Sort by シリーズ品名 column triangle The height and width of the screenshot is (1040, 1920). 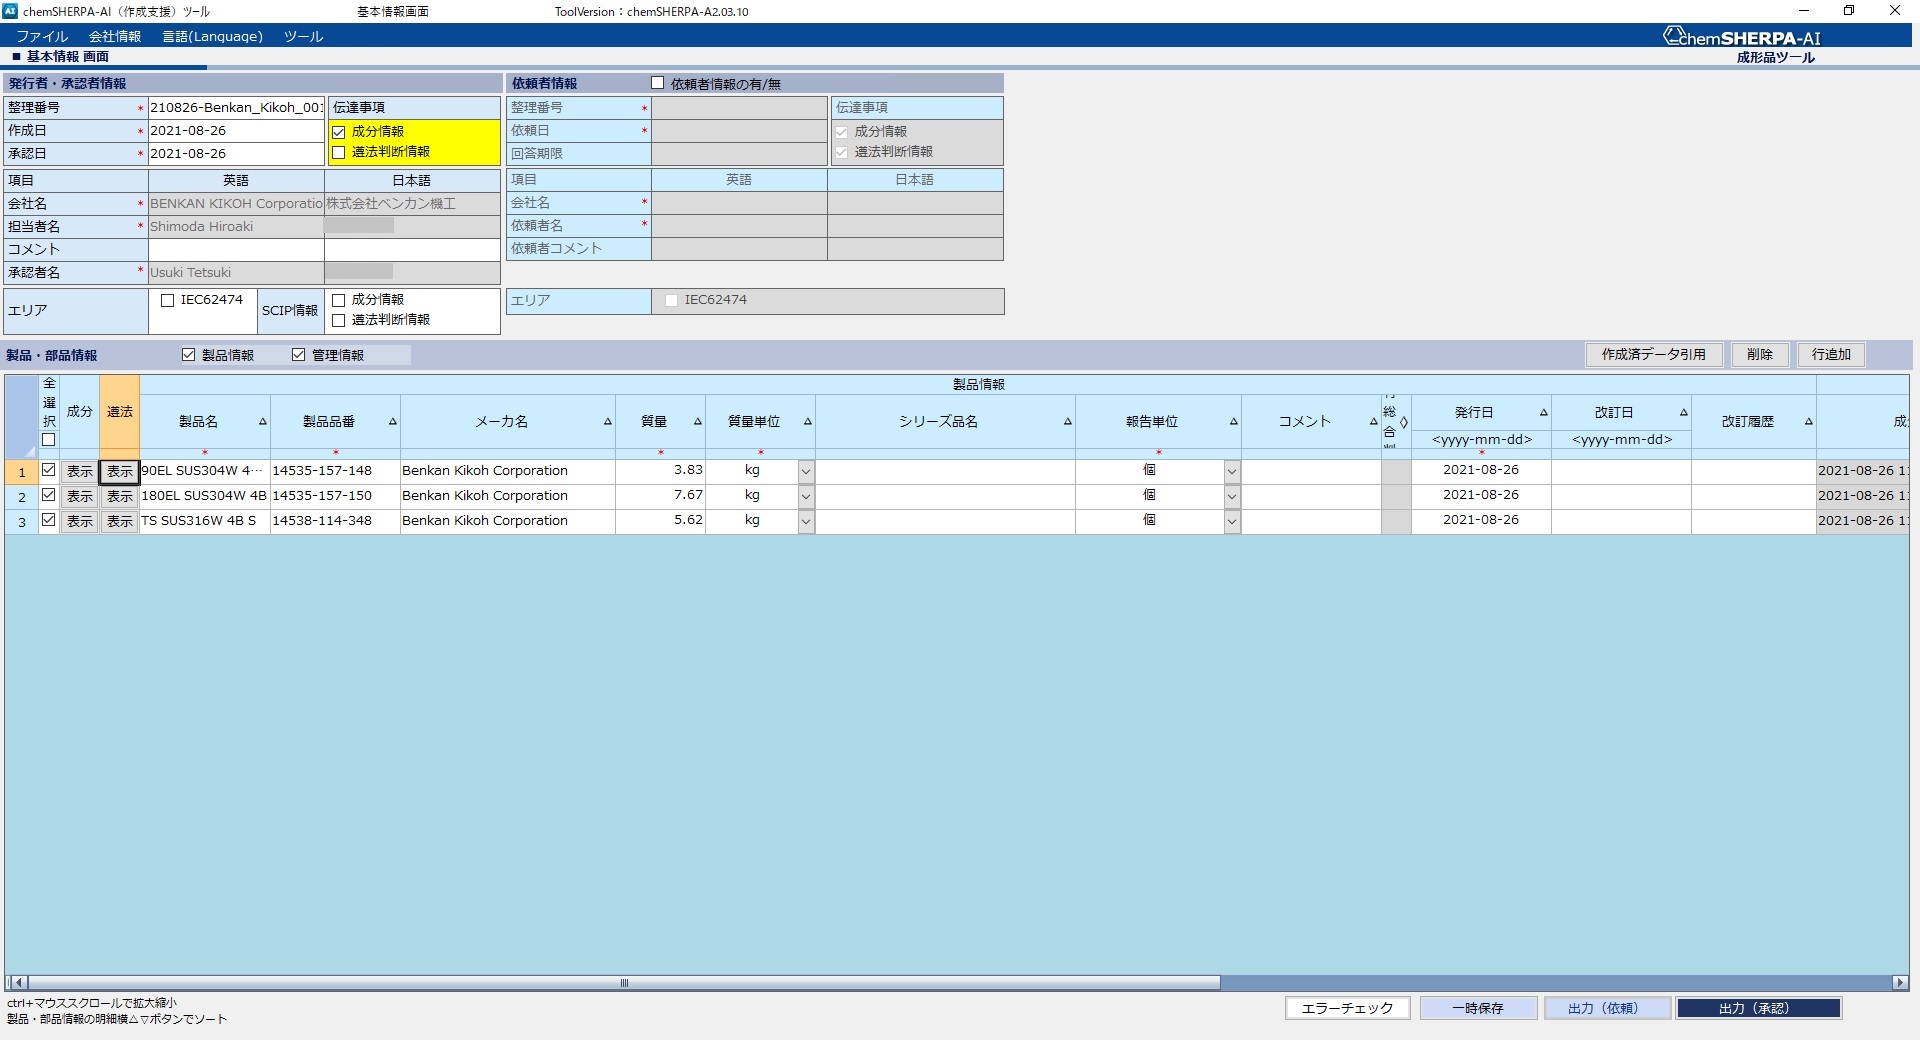(x=1068, y=422)
